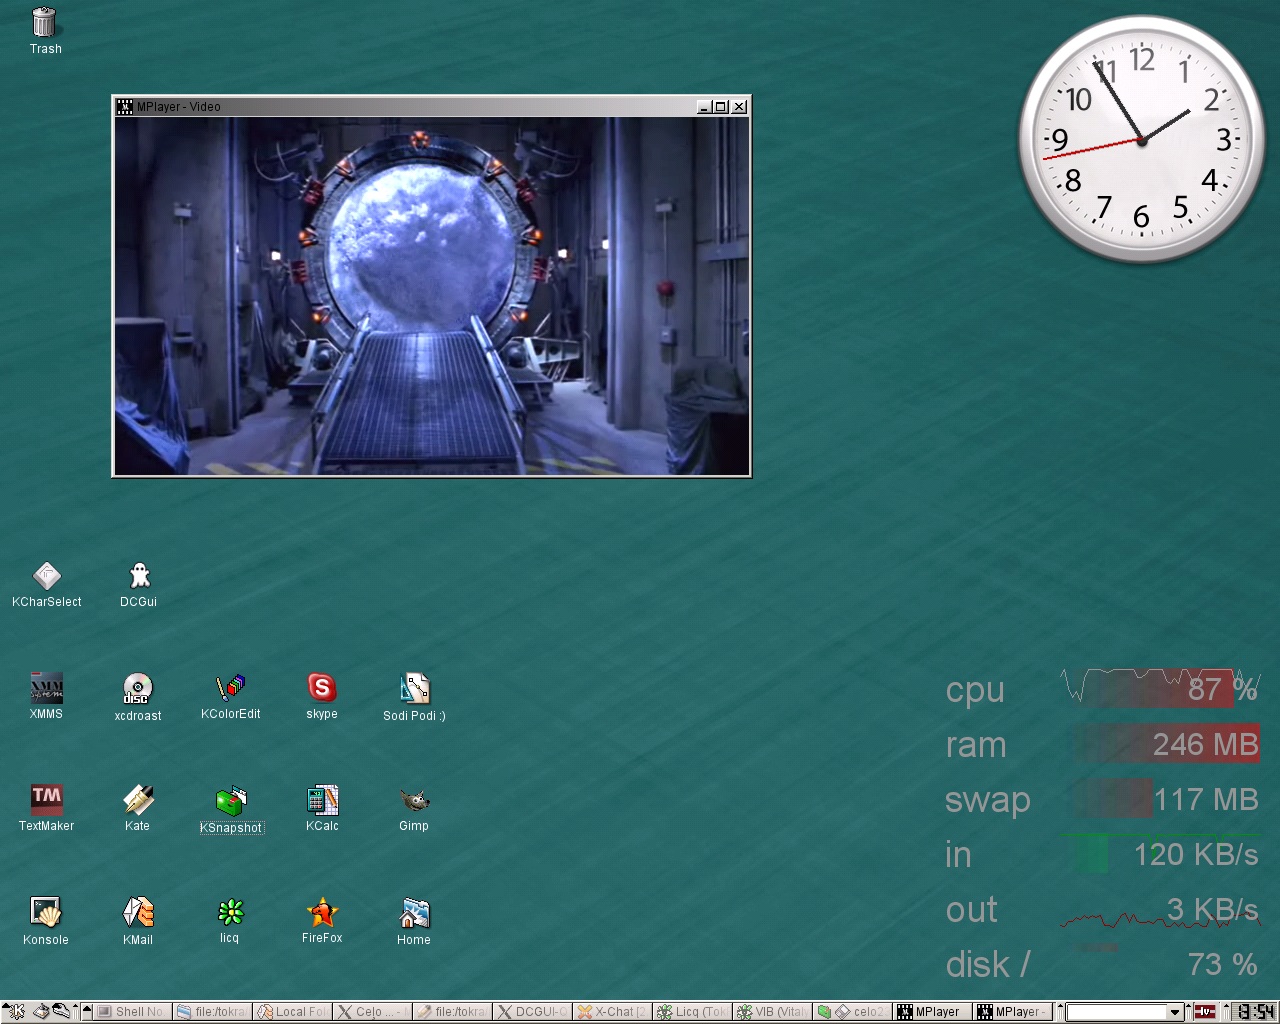Switch to the VIB (Vitaly taskbar entry
This screenshot has height=1024, width=1280.
[772, 1012]
